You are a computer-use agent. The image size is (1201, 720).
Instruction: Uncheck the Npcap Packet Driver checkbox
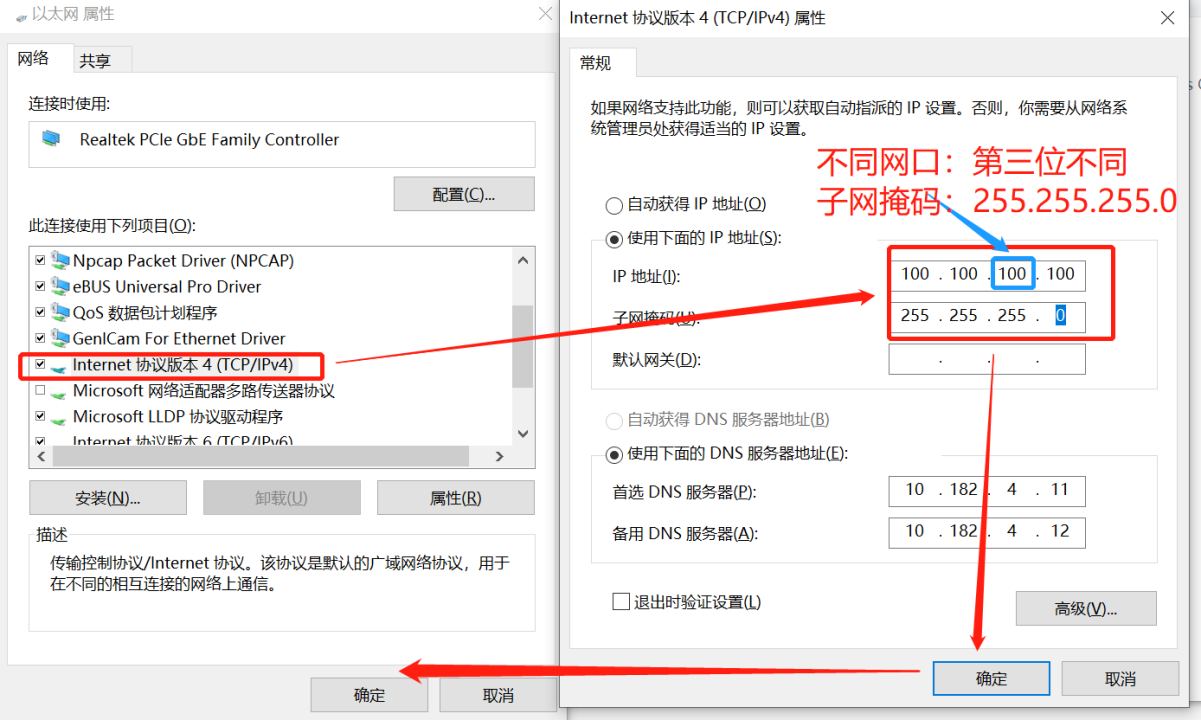pos(40,260)
